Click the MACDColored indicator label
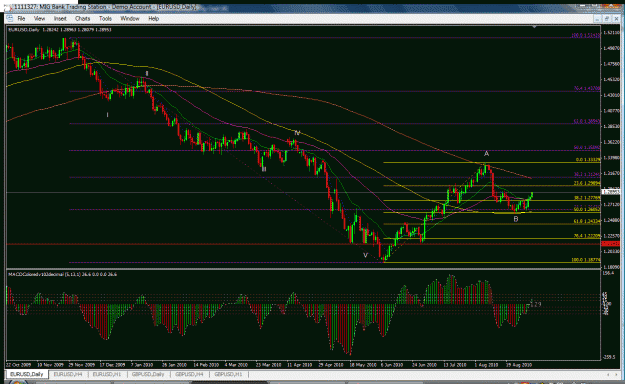The image size is (625, 384). tap(63, 274)
